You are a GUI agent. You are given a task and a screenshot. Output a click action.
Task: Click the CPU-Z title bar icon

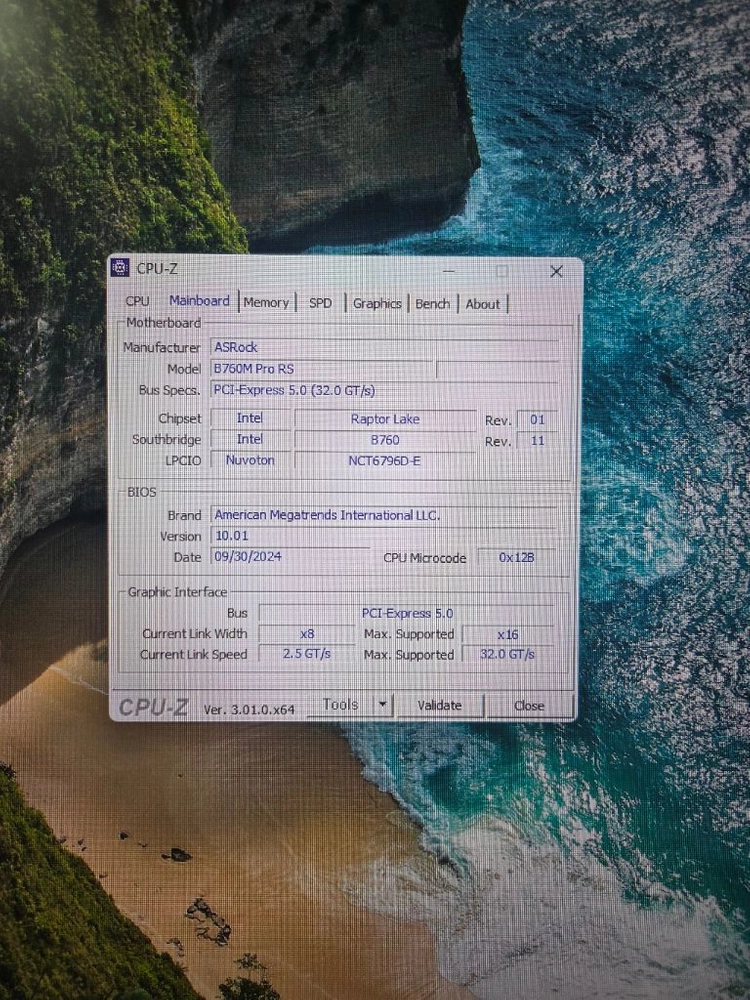tap(121, 268)
